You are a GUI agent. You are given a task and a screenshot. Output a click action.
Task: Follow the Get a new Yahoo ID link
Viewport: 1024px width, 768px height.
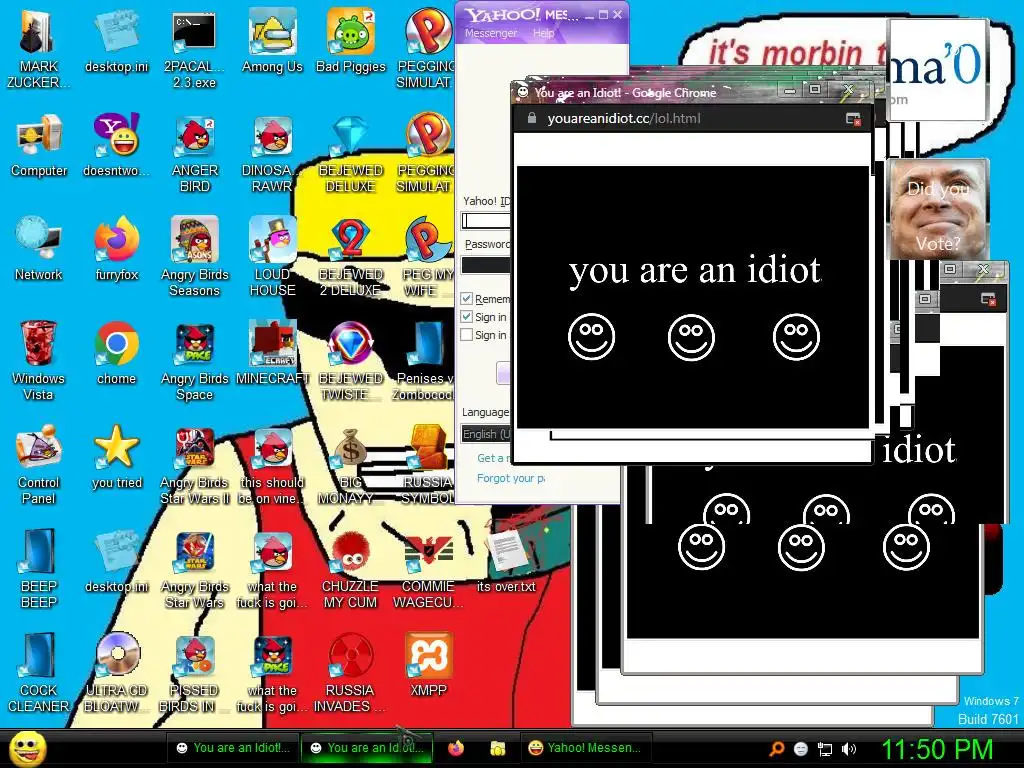tap(493, 458)
